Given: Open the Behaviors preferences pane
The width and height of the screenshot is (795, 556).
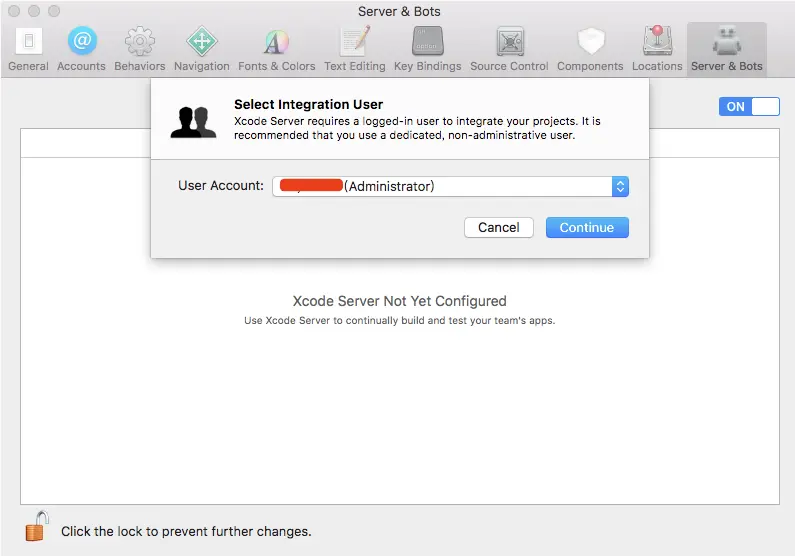Looking at the screenshot, I should pyautogui.click(x=139, y=49).
